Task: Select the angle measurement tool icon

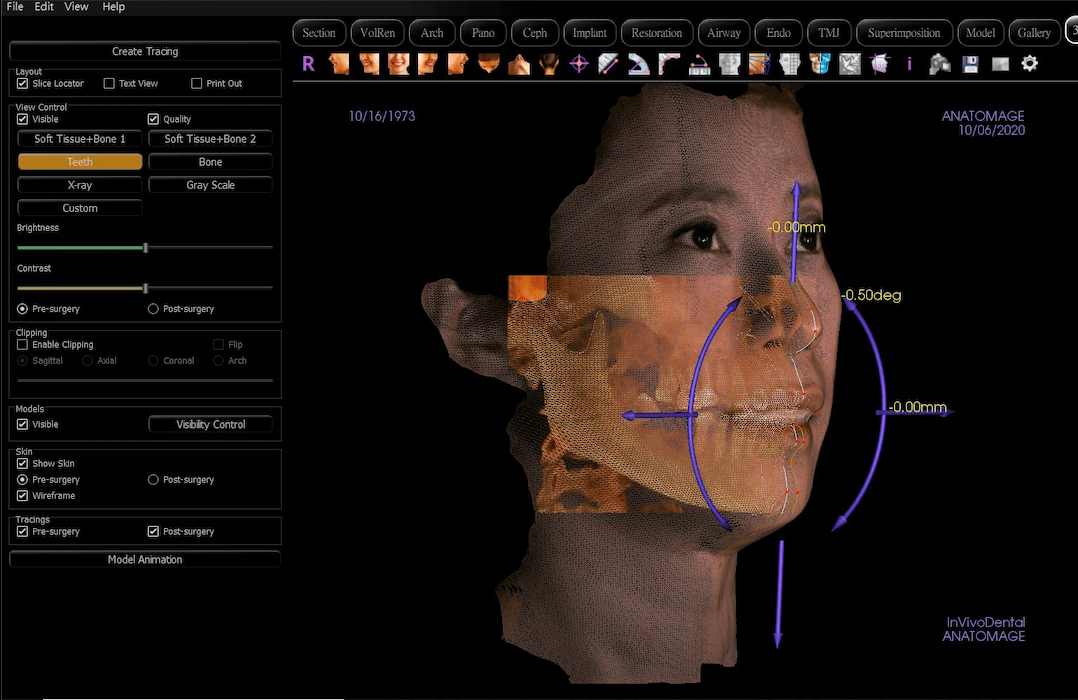Action: [639, 64]
